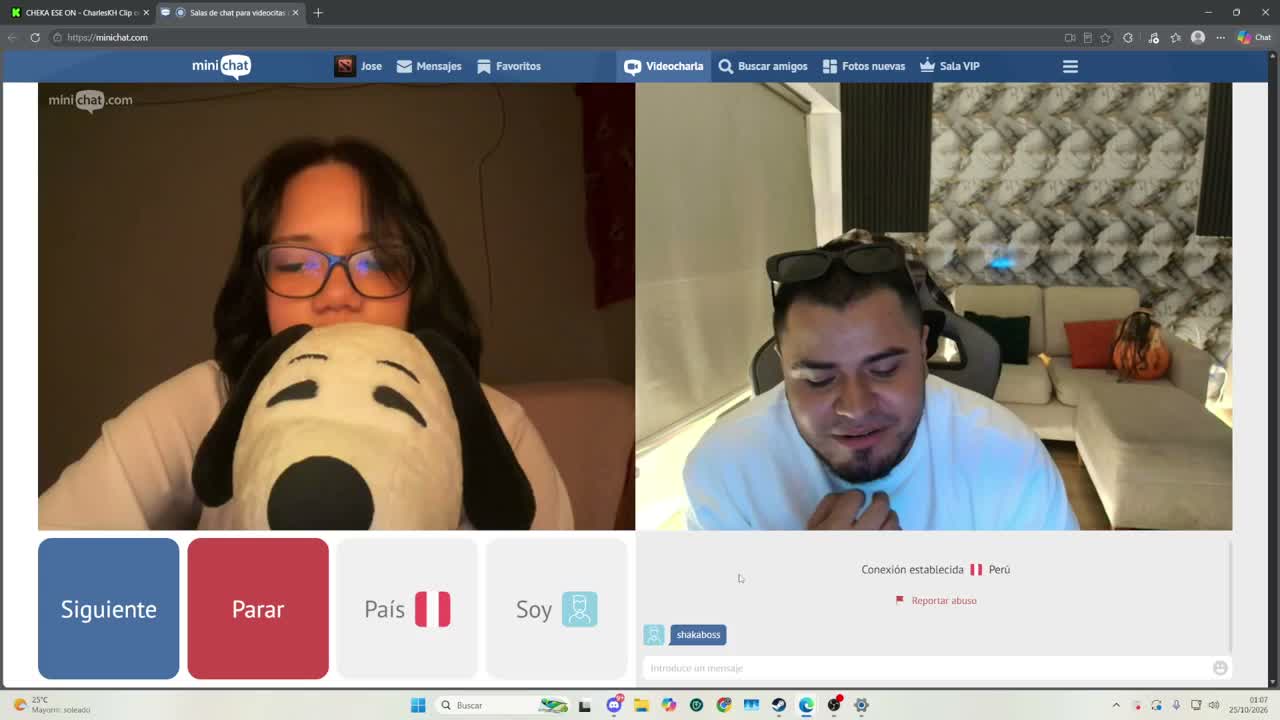
Task: Close the CHEKA ESE ON tab
Action: pyautogui.click(x=146, y=12)
